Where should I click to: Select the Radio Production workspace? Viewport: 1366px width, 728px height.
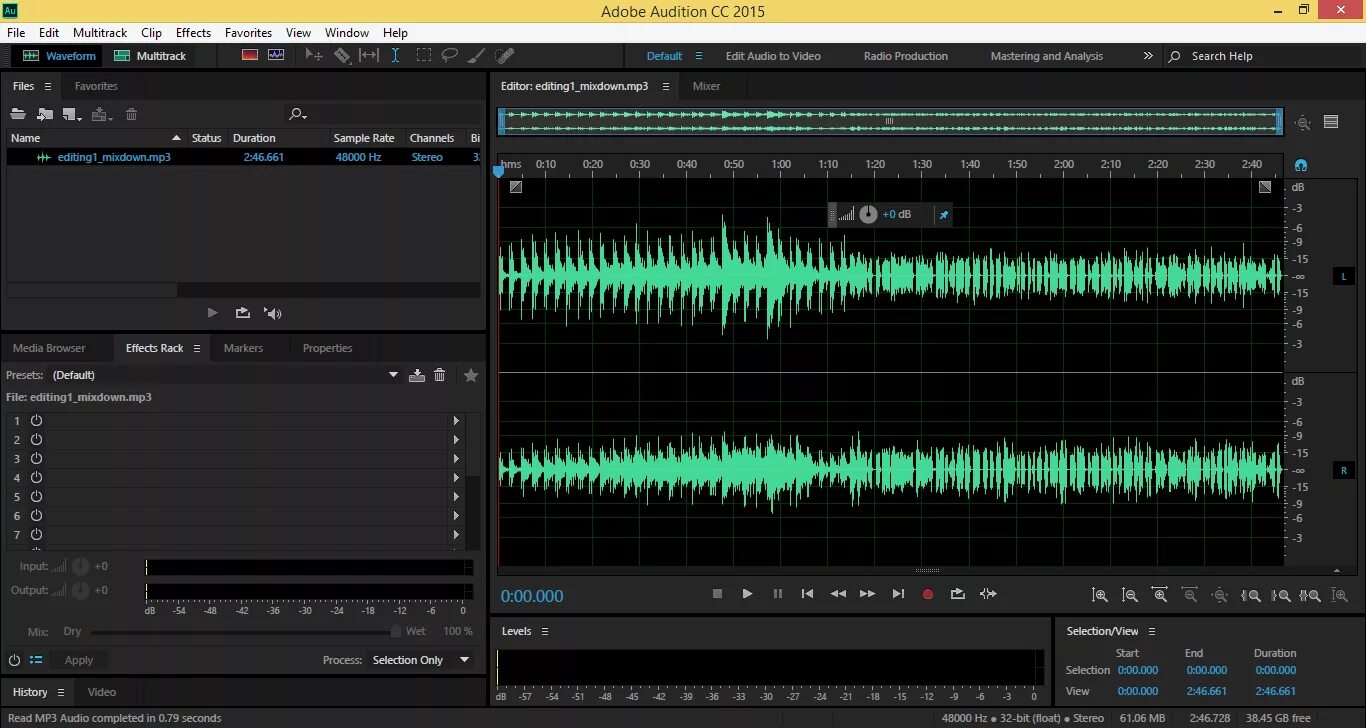906,56
